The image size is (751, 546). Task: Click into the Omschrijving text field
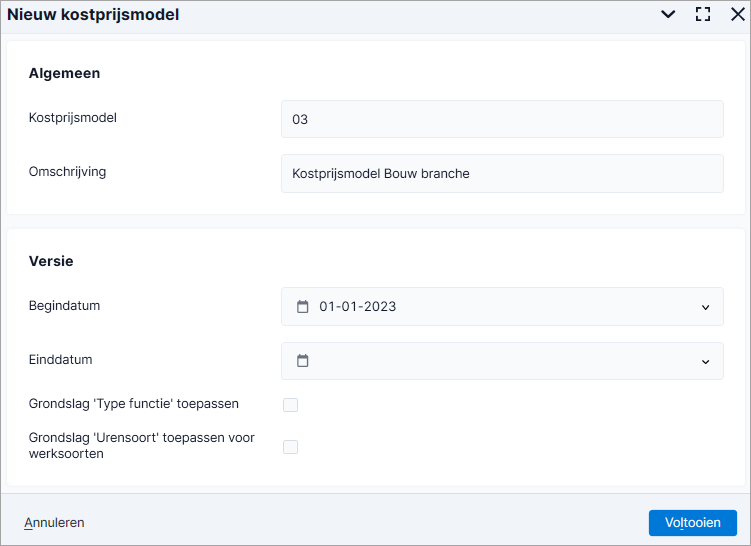click(502, 173)
